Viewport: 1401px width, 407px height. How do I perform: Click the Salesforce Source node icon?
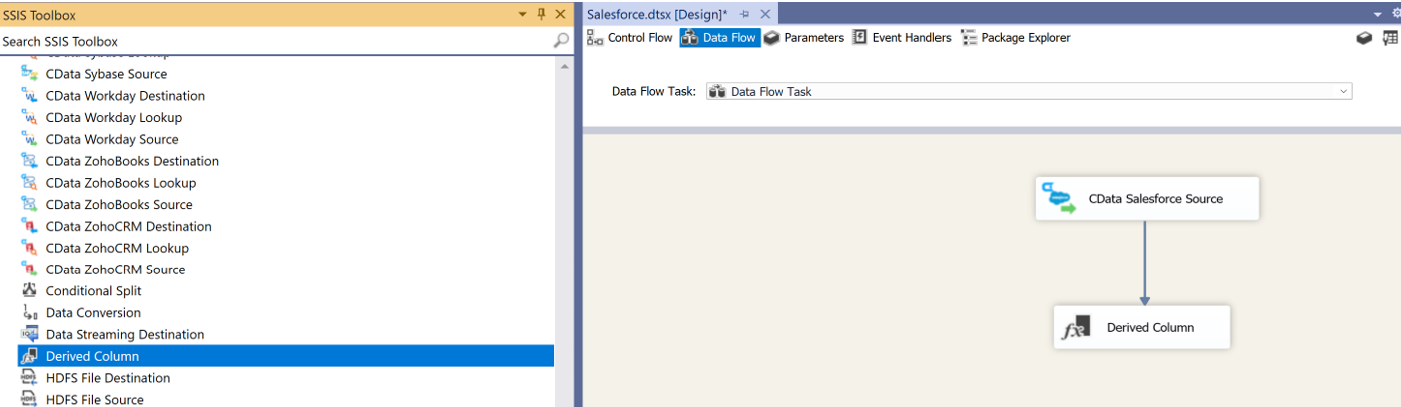(x=1059, y=198)
